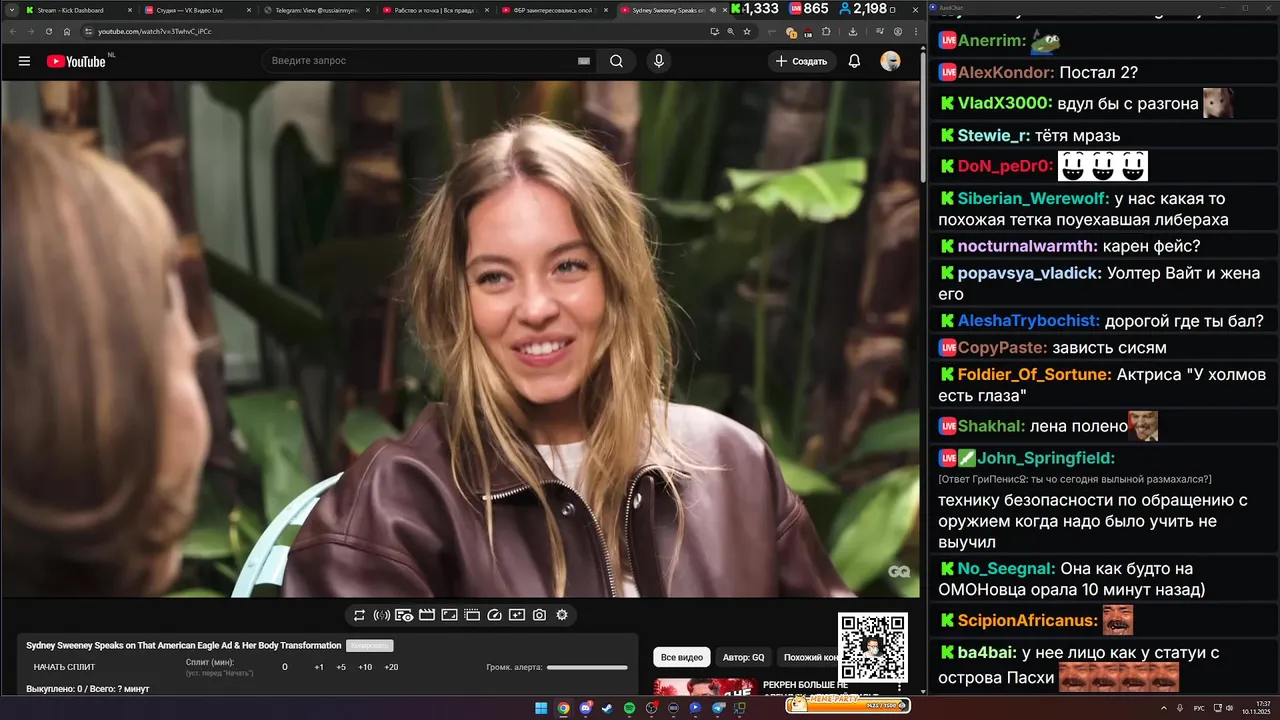This screenshot has height=720, width=1280.
Task: Select the Все видео filter chip
Action: coord(683,657)
